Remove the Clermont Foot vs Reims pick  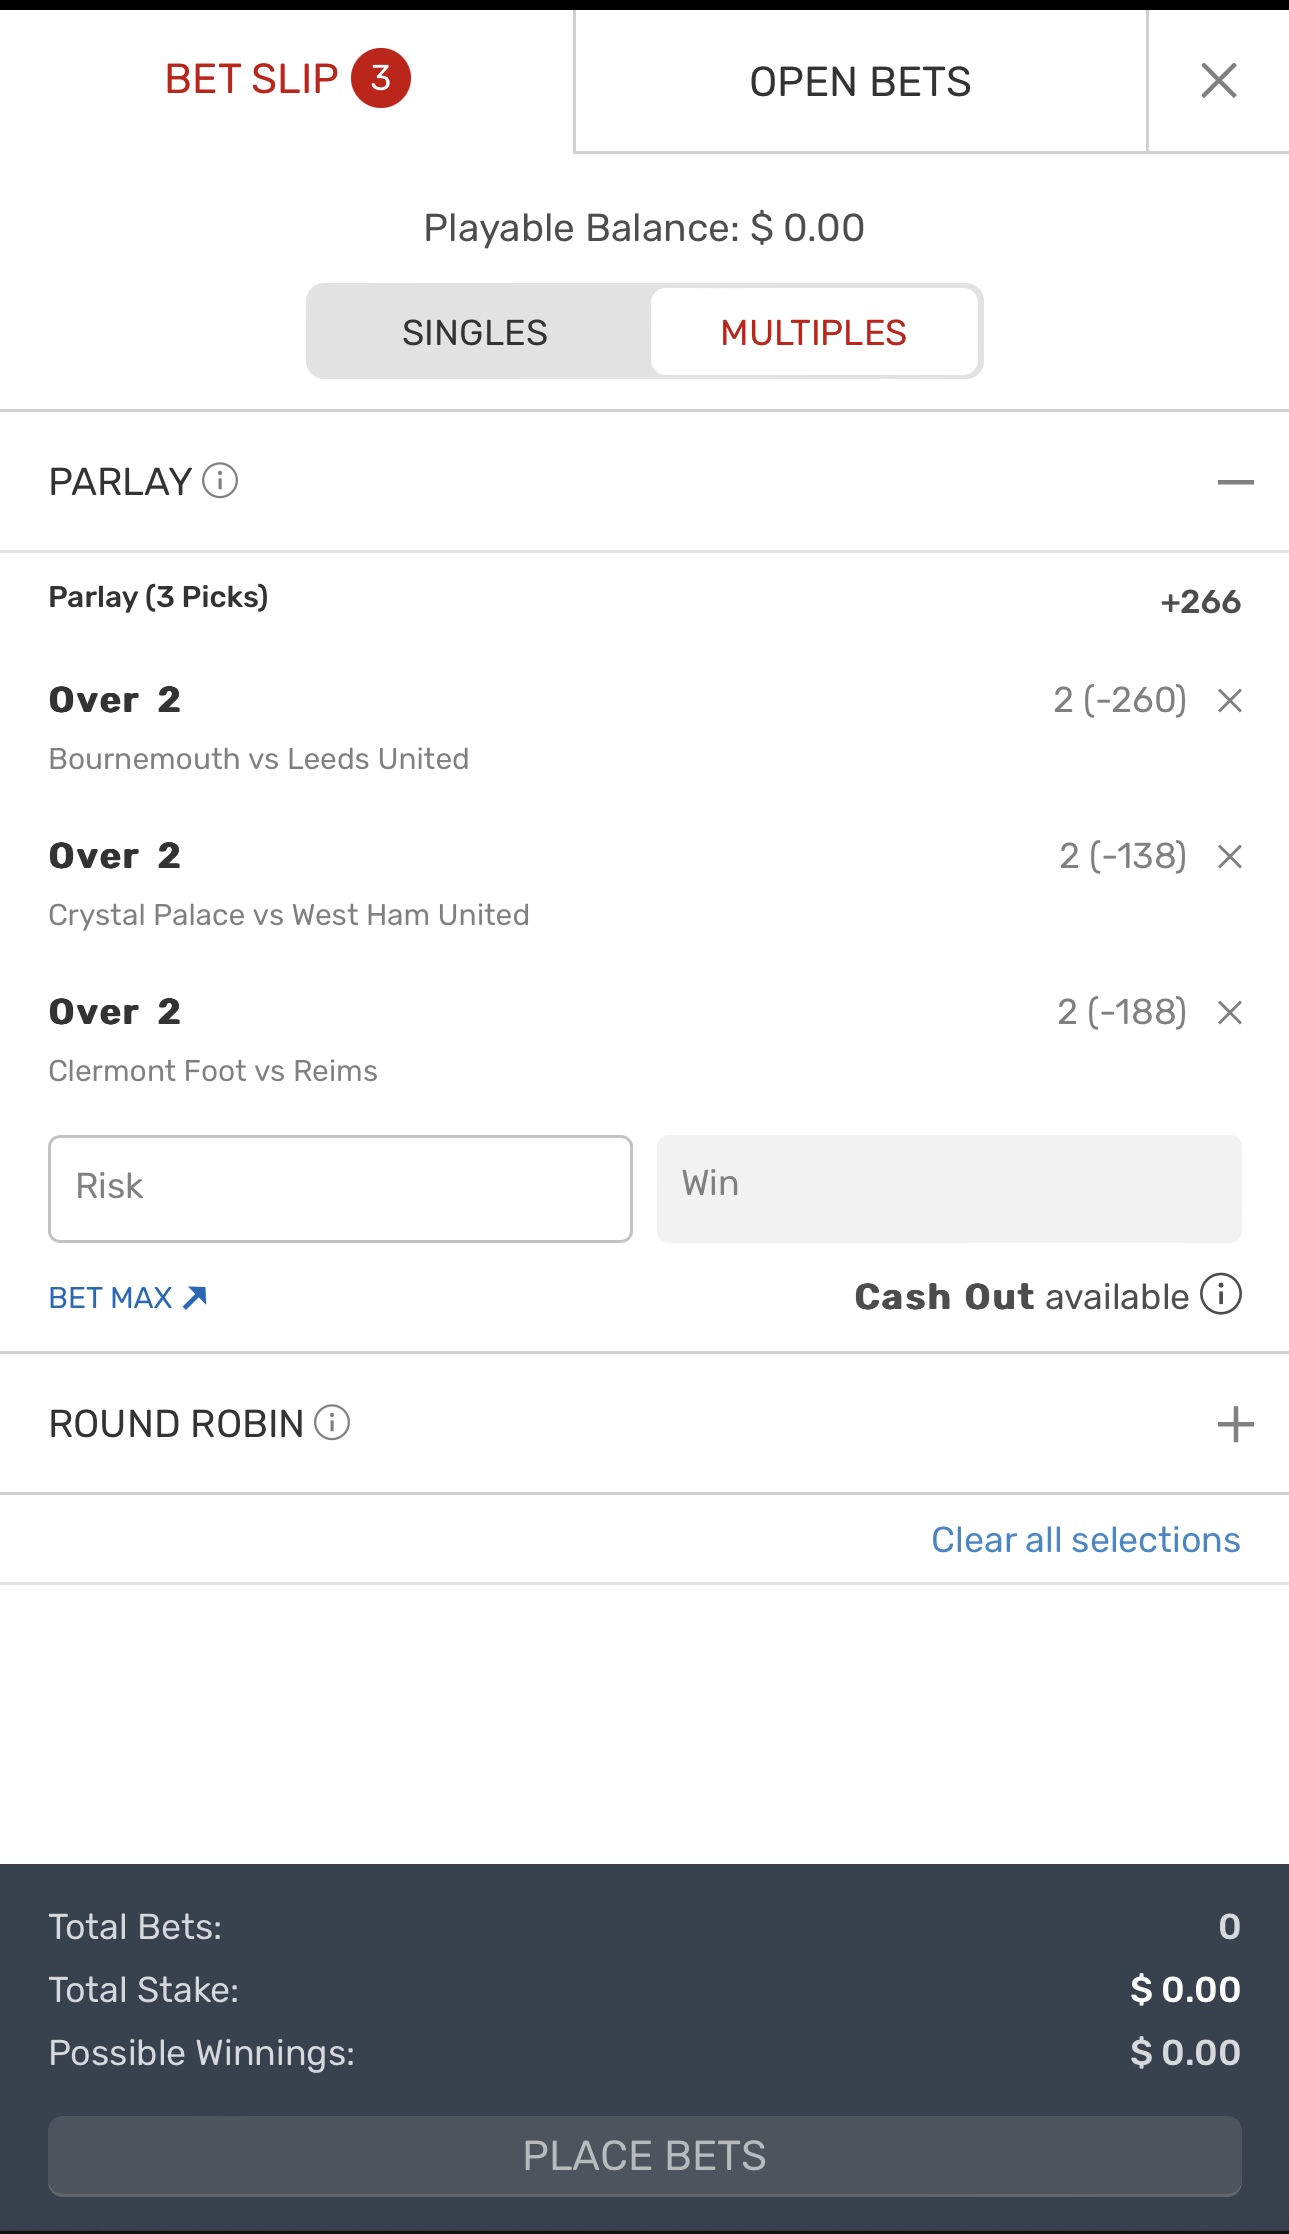click(1230, 1013)
